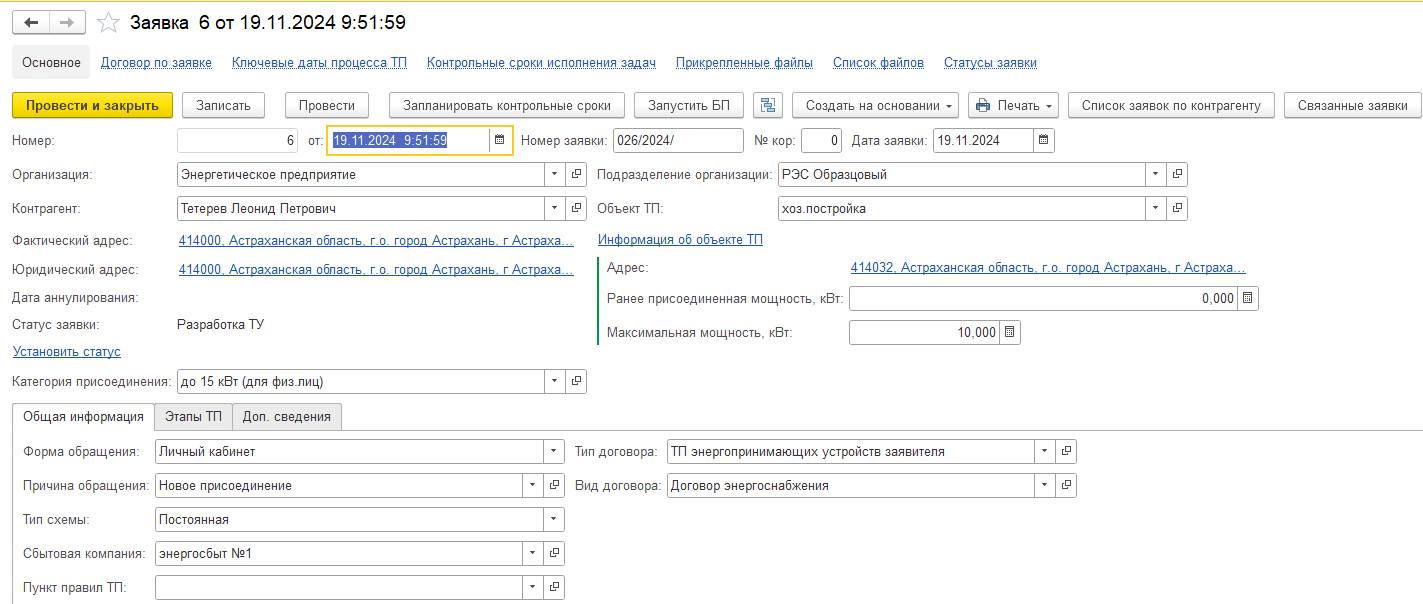Click the forward navigation arrow

(x=67, y=22)
